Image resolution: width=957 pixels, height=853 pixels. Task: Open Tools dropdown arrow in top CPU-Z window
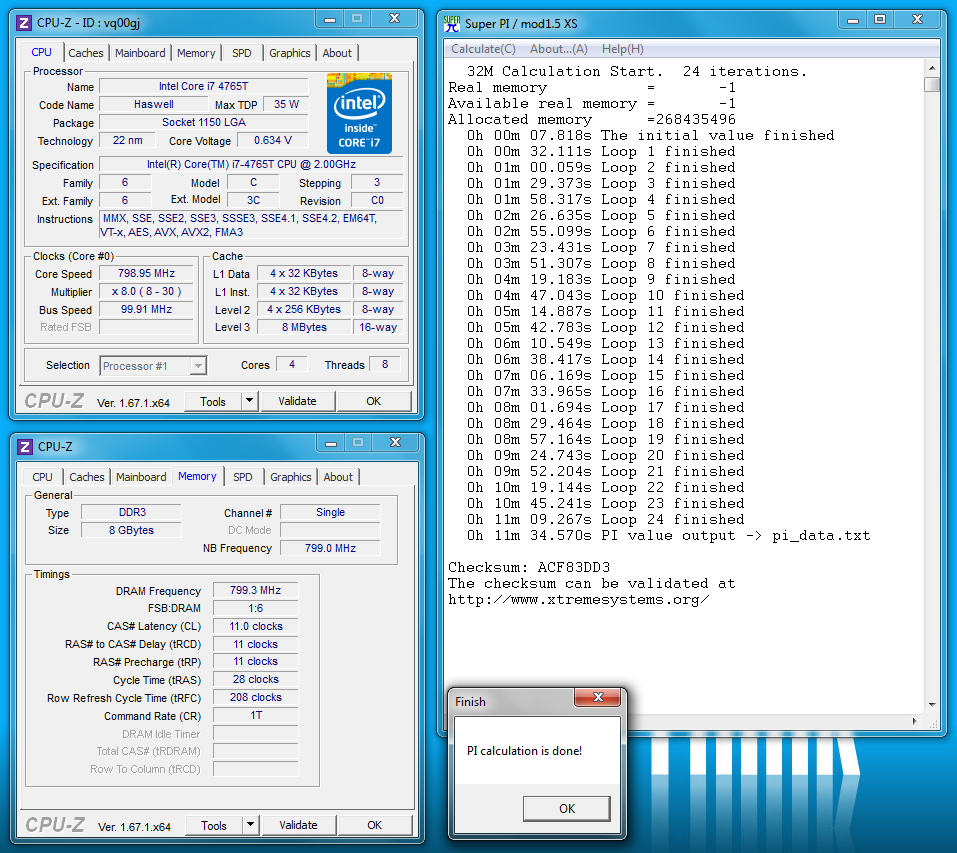(249, 401)
